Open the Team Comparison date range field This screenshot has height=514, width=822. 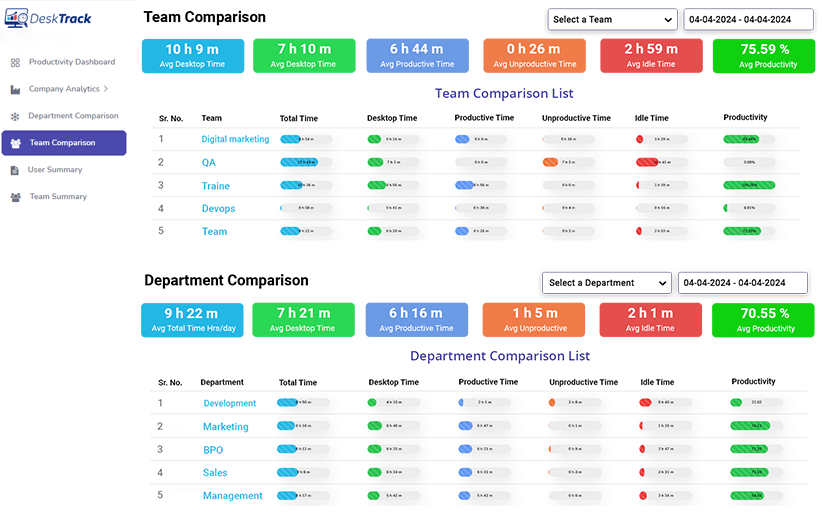[x=749, y=19]
